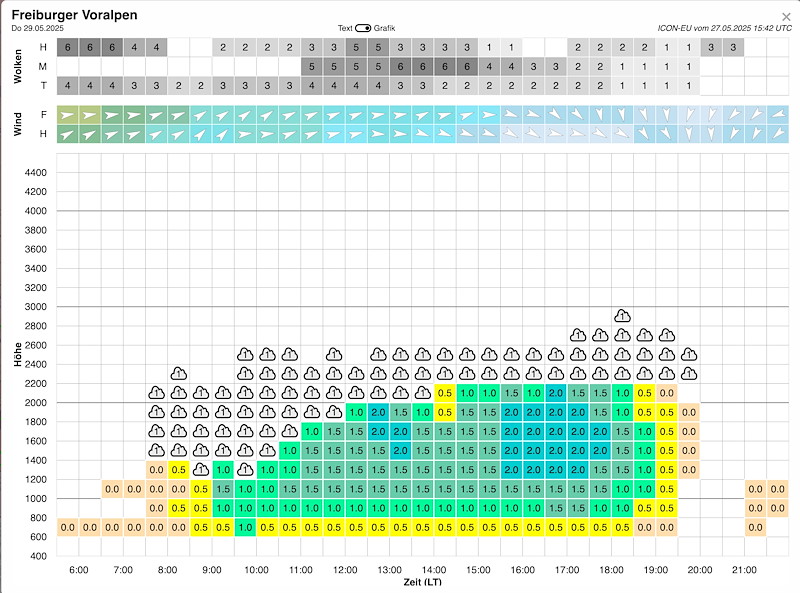This screenshot has width=800, height=593.
Task: Click the 'M' cloud layer row label
Action: coord(43,66)
